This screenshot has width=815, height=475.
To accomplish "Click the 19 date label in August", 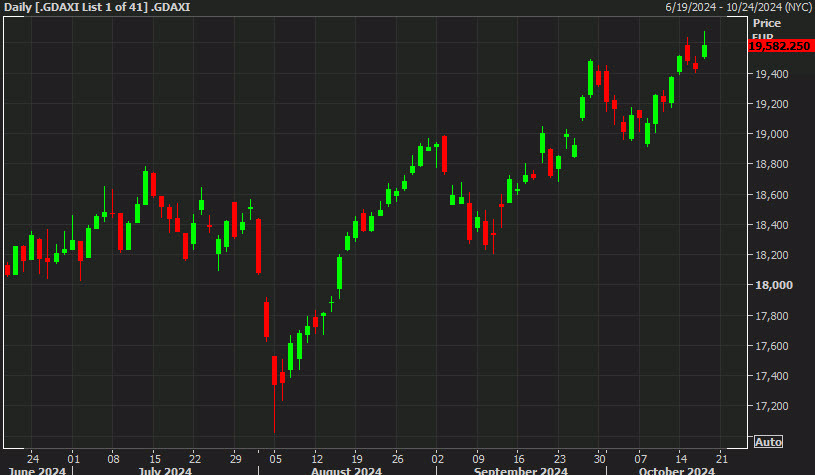I will click(x=357, y=459).
